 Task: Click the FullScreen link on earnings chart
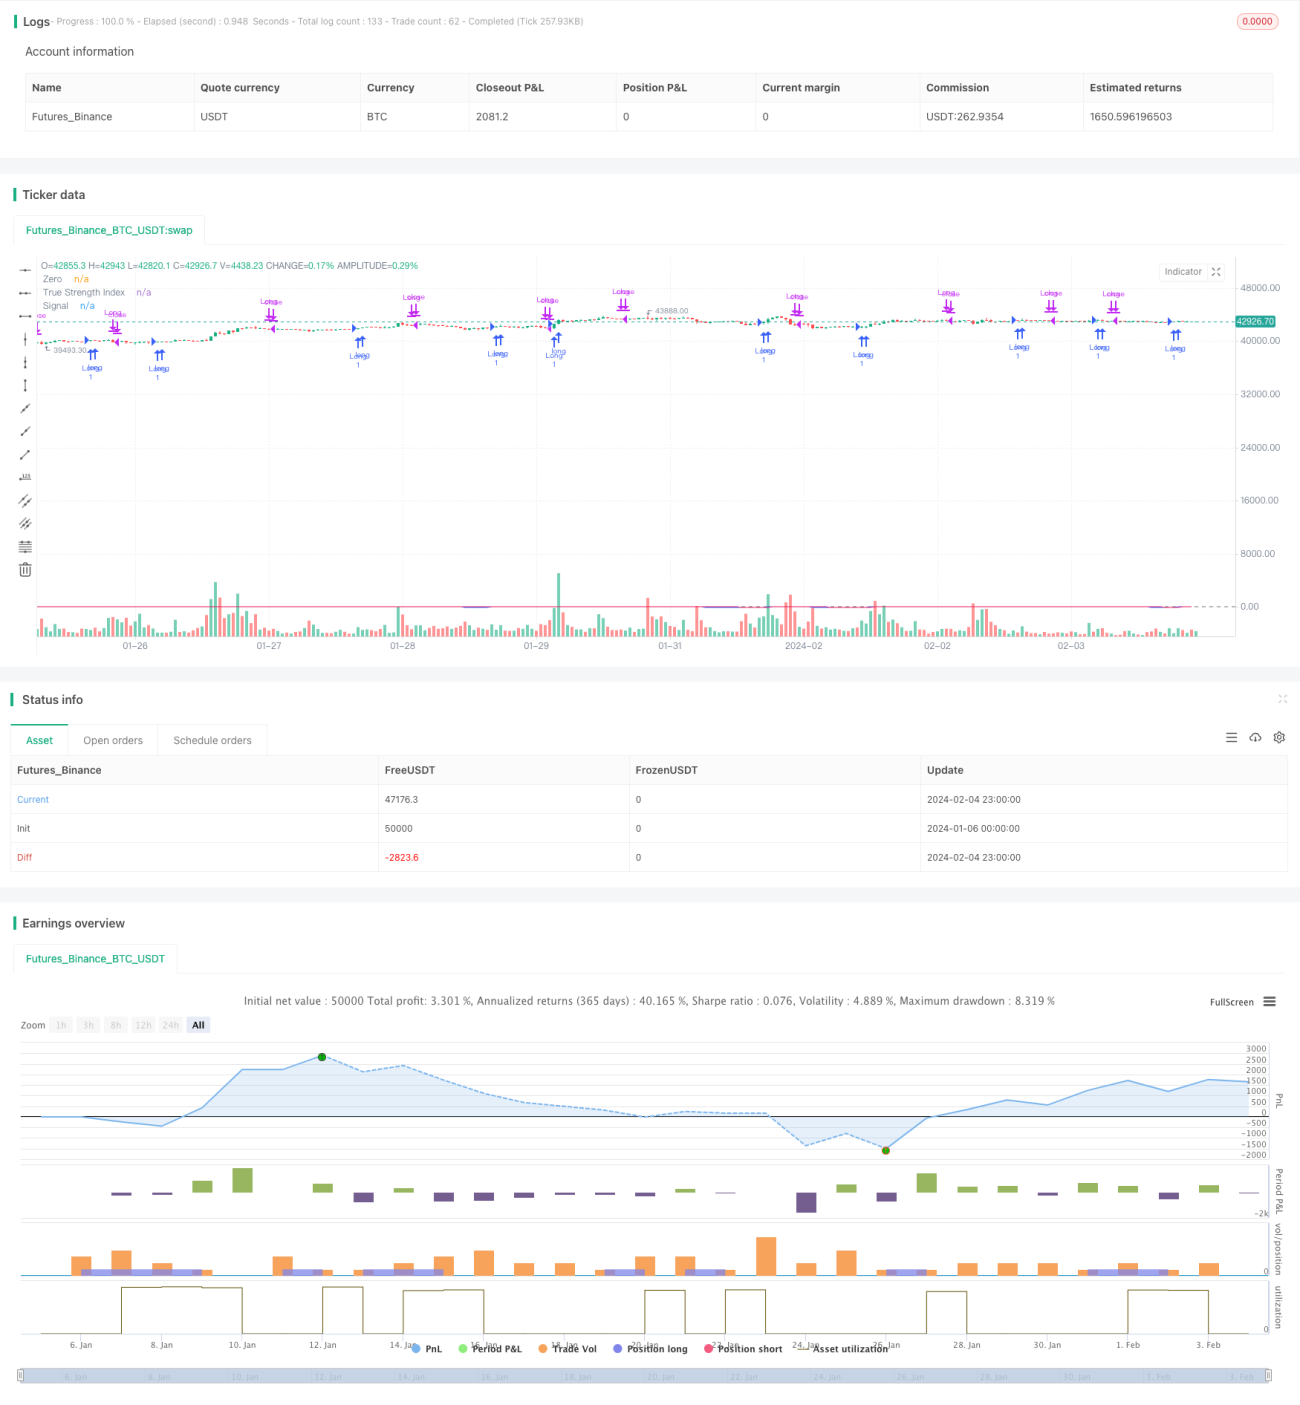coord(1231,1002)
